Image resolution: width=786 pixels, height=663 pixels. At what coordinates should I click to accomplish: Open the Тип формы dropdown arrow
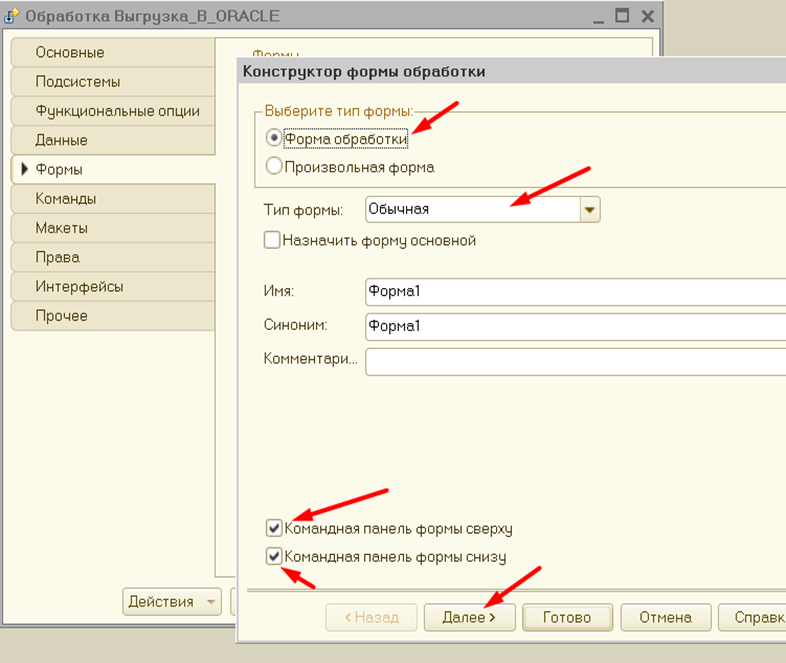tap(590, 209)
